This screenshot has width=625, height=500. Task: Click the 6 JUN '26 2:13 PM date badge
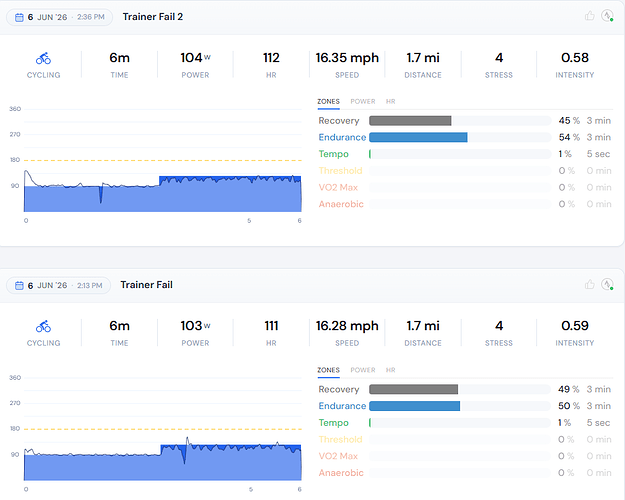(x=58, y=285)
